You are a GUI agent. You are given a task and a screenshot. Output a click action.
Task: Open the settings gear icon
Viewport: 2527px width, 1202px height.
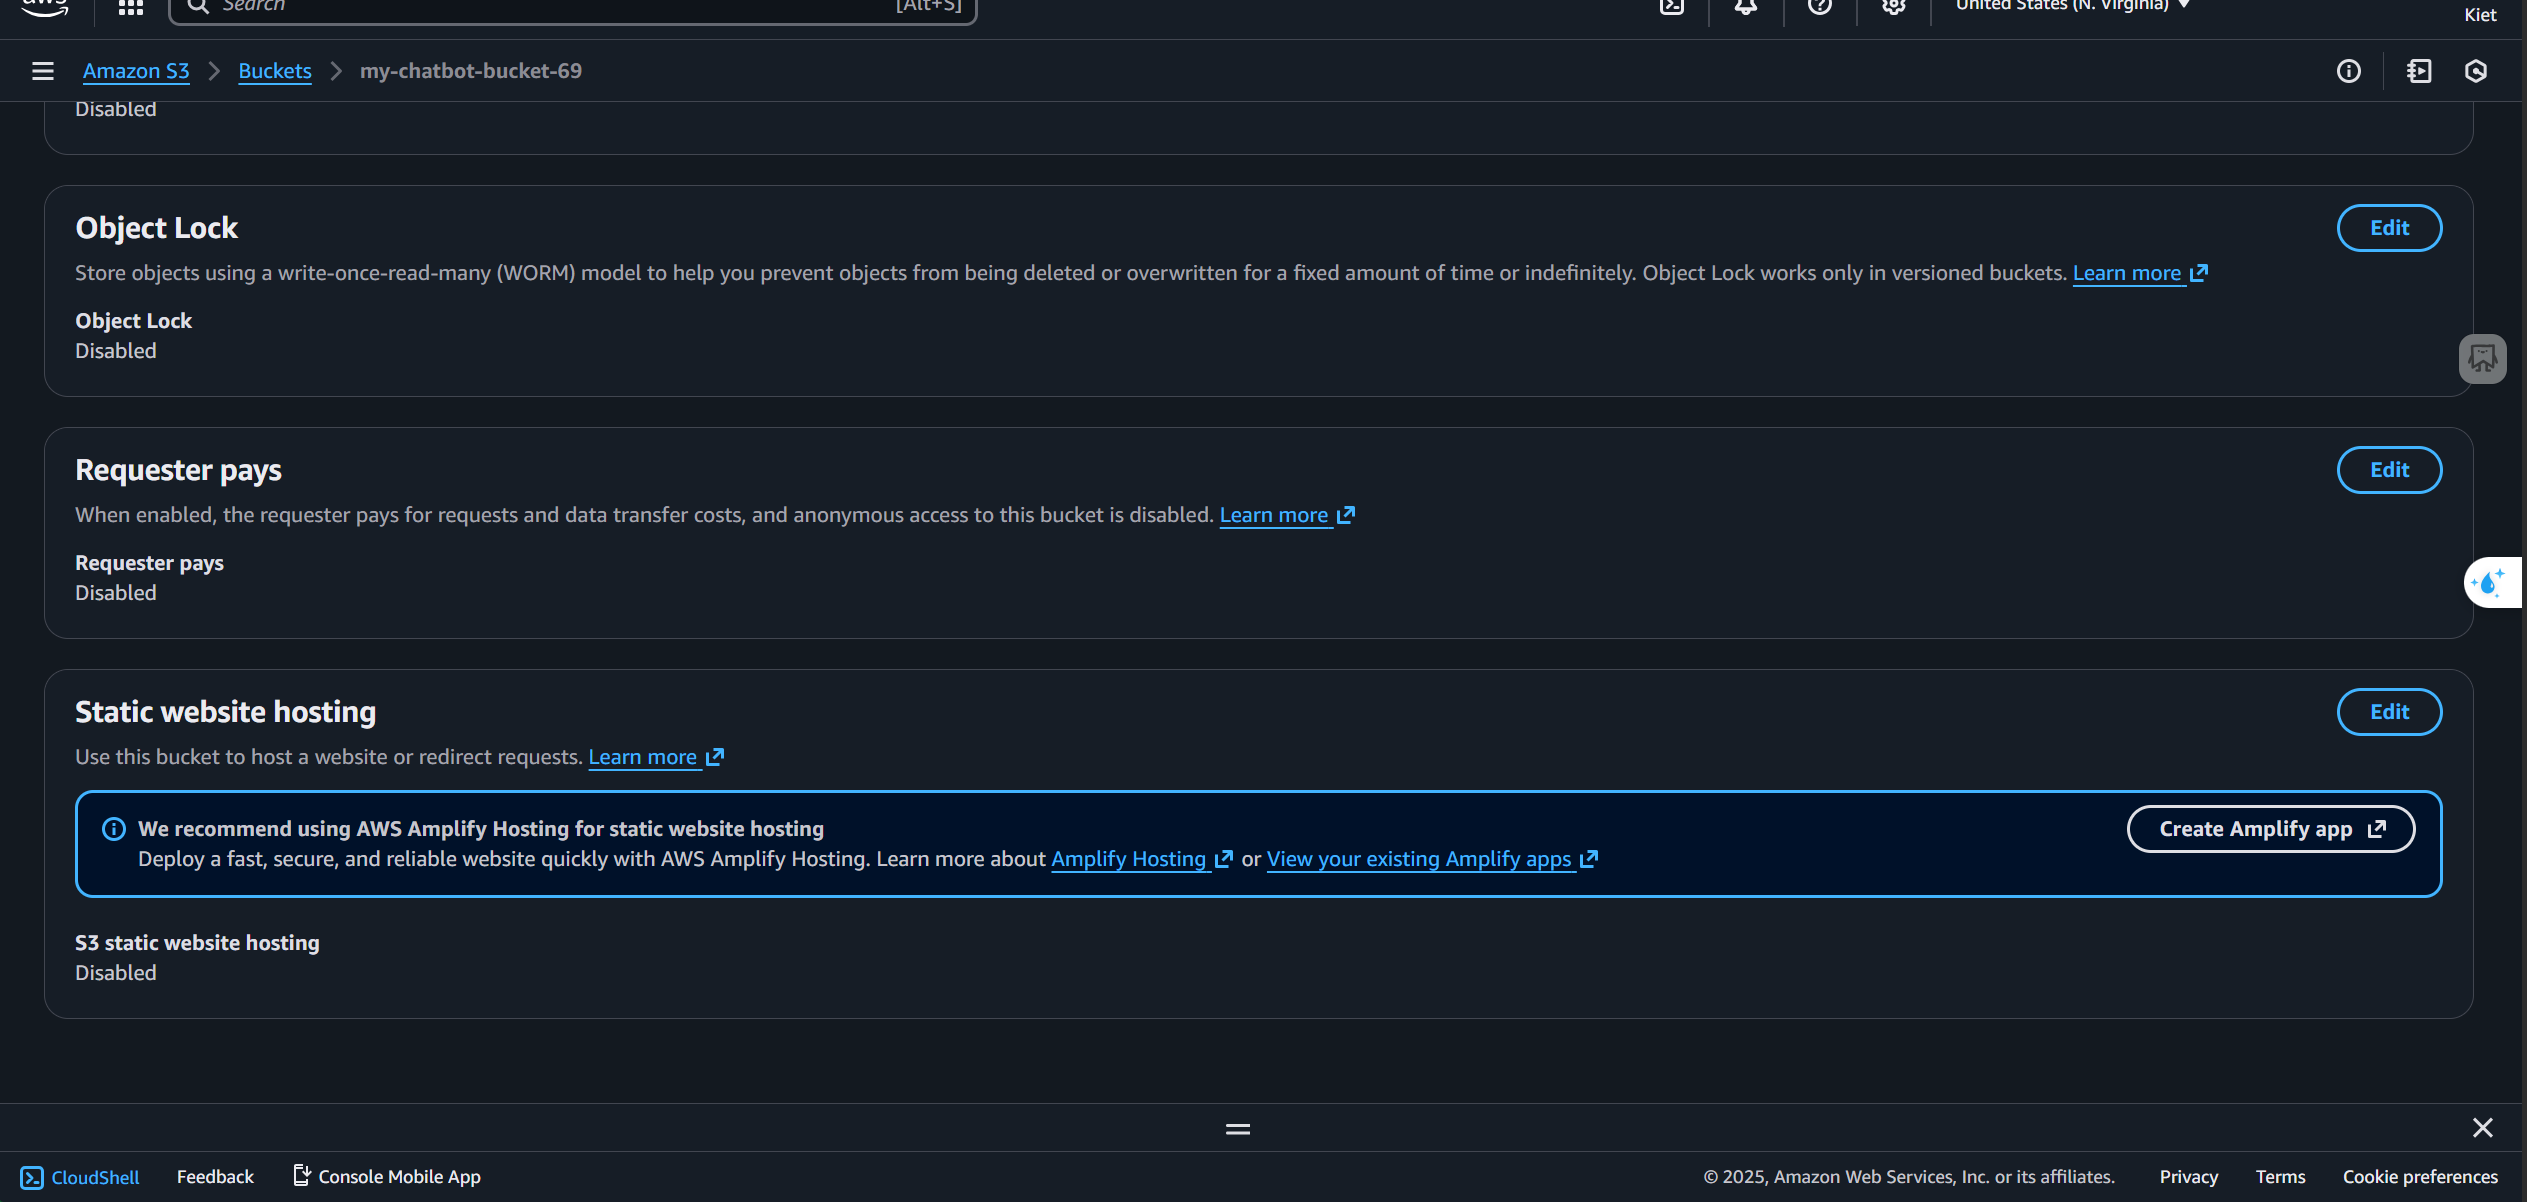click(x=1892, y=8)
